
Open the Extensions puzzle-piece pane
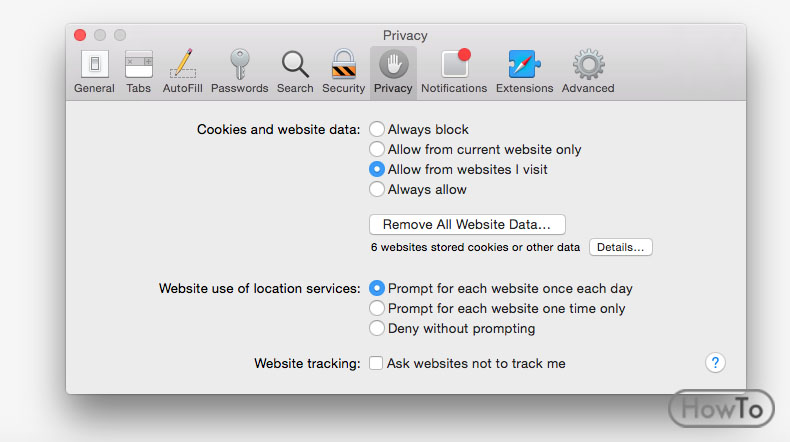click(x=524, y=72)
